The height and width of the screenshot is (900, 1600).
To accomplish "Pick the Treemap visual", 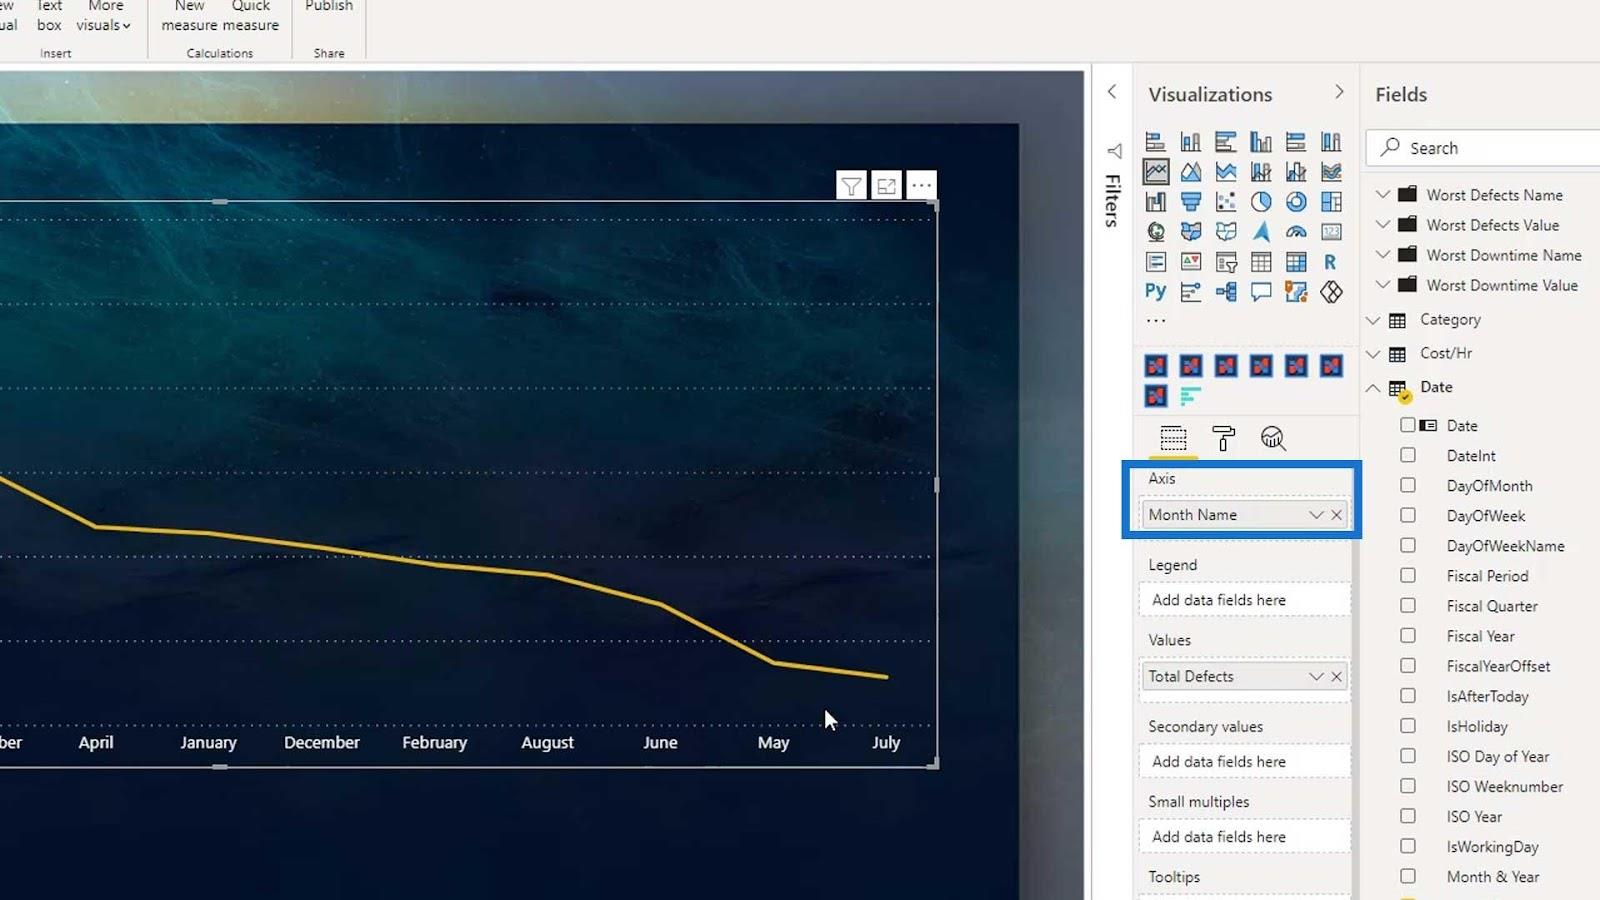I will pos(1331,202).
